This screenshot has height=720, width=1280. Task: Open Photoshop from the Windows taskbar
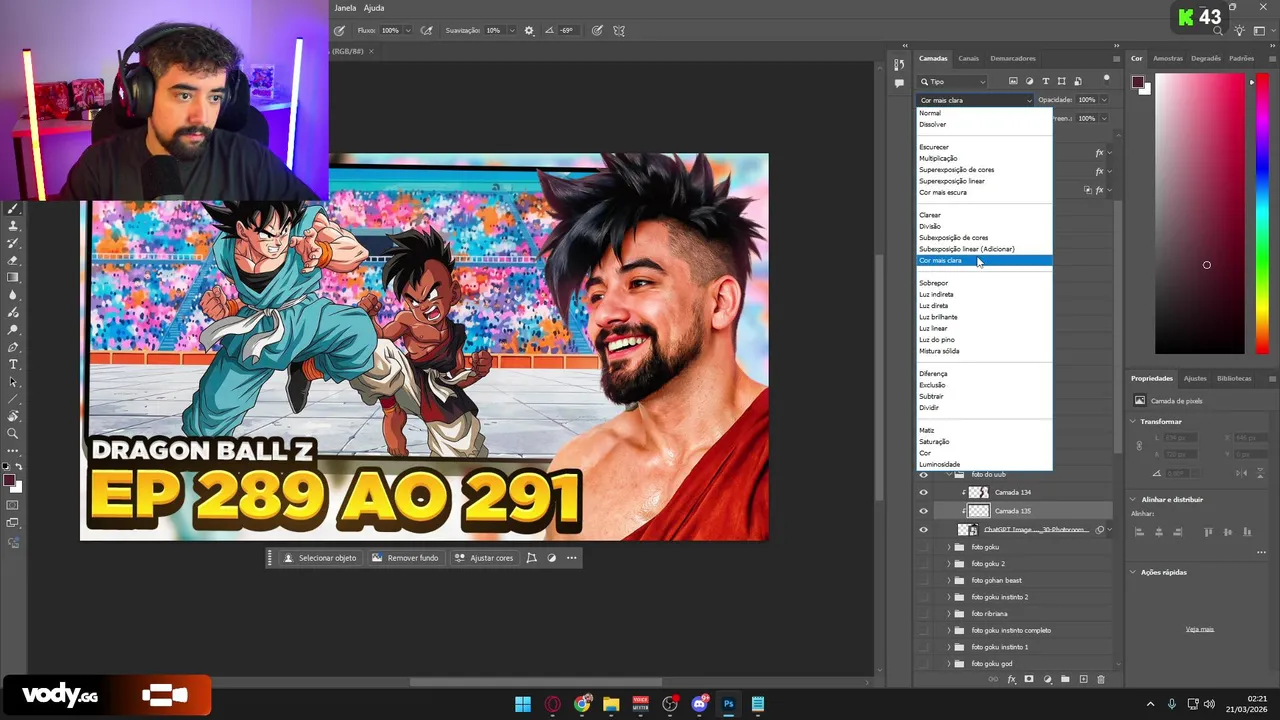(x=729, y=704)
